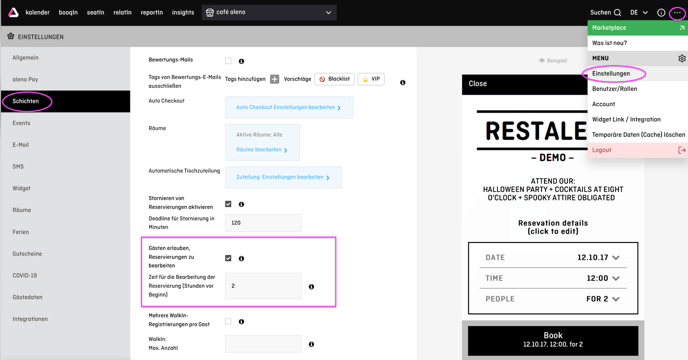Click the Logout exit icon
688x360 pixels.
coord(681,150)
